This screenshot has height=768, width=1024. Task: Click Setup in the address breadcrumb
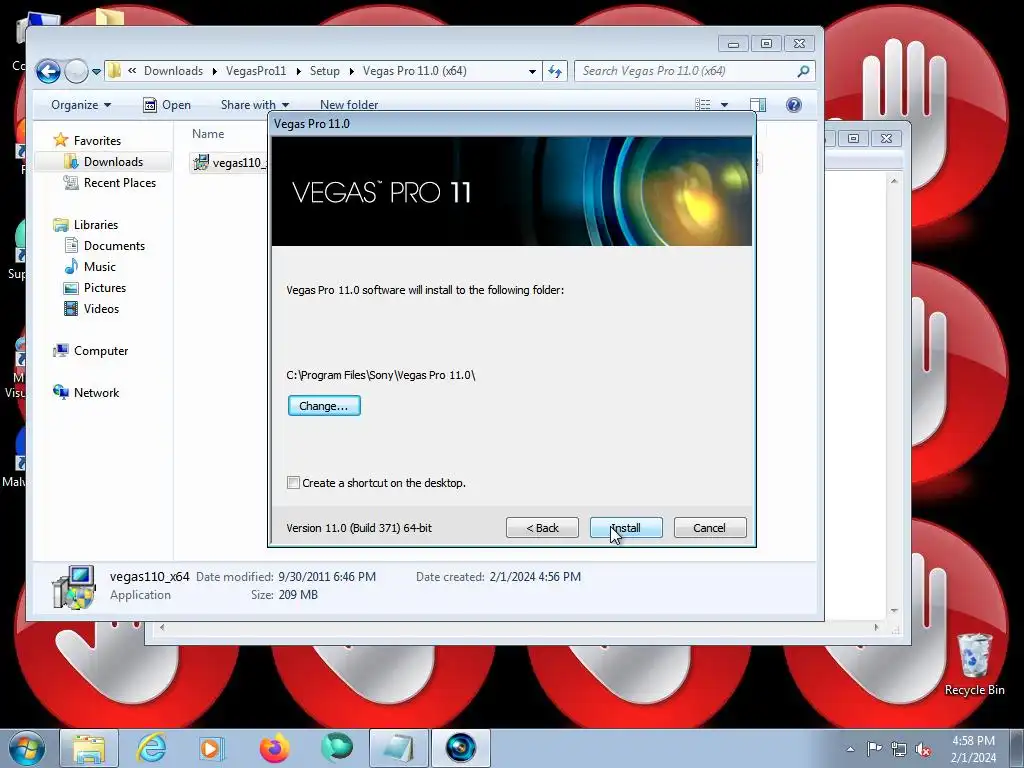click(x=325, y=71)
